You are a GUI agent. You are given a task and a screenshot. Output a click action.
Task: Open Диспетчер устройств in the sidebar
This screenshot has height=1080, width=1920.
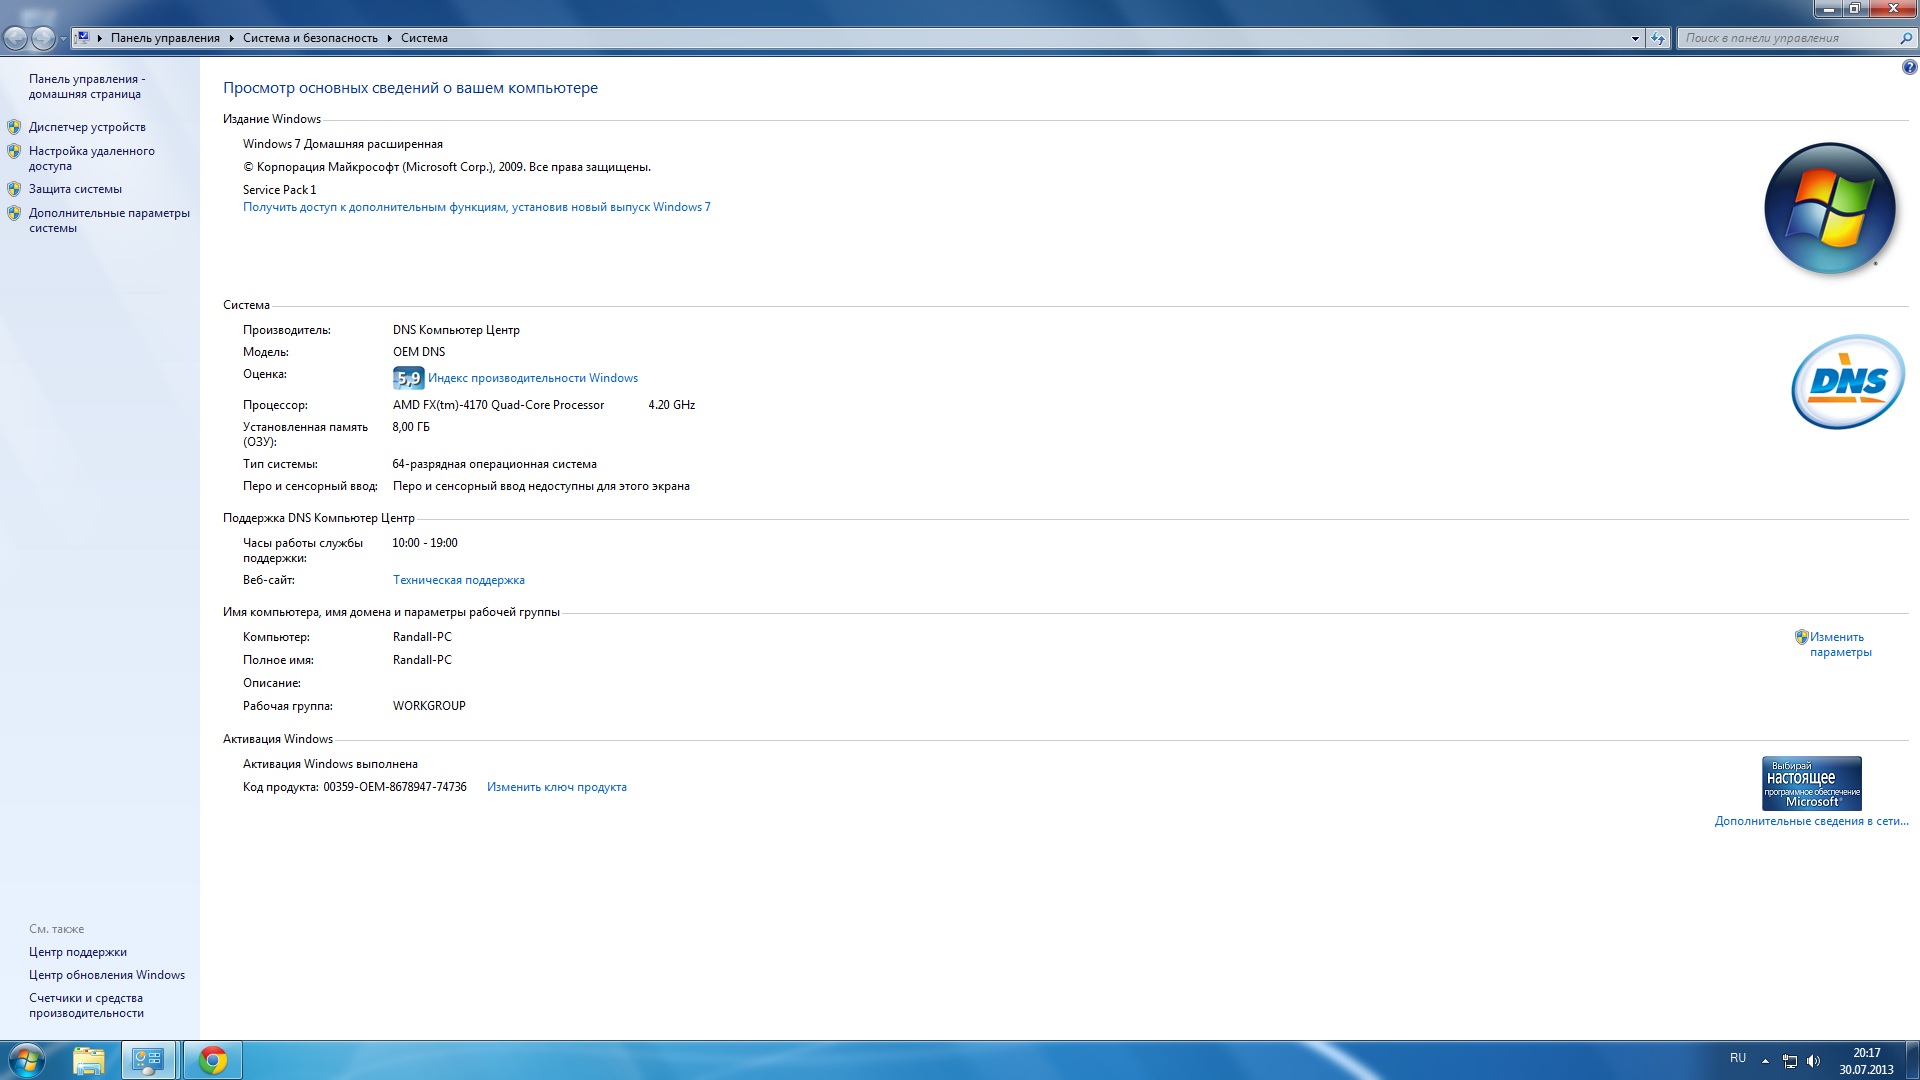(x=87, y=127)
